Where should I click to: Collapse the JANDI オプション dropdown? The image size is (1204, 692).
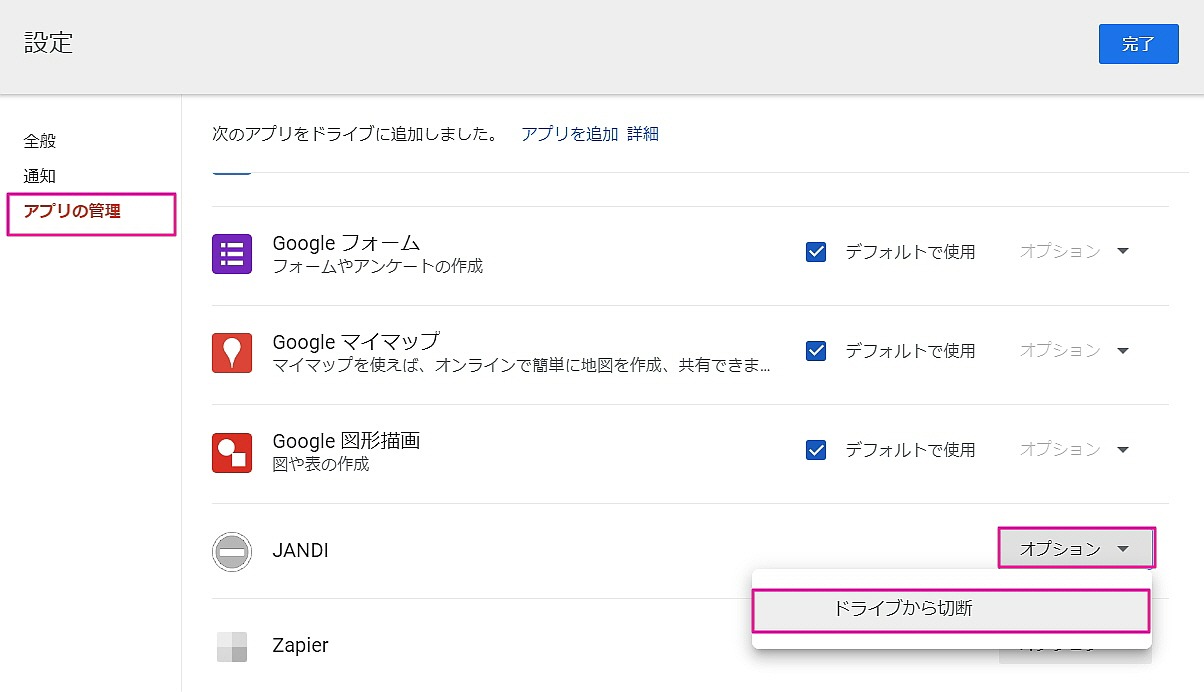click(x=1075, y=549)
